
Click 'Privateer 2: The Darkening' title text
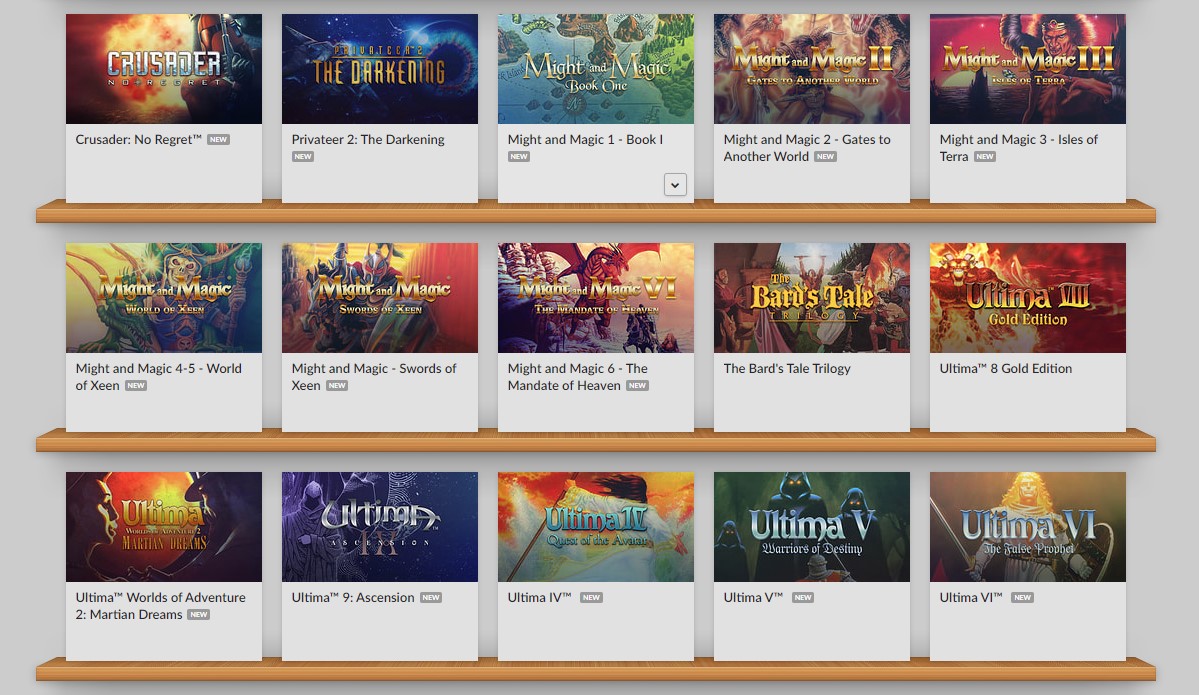pyautogui.click(x=368, y=139)
